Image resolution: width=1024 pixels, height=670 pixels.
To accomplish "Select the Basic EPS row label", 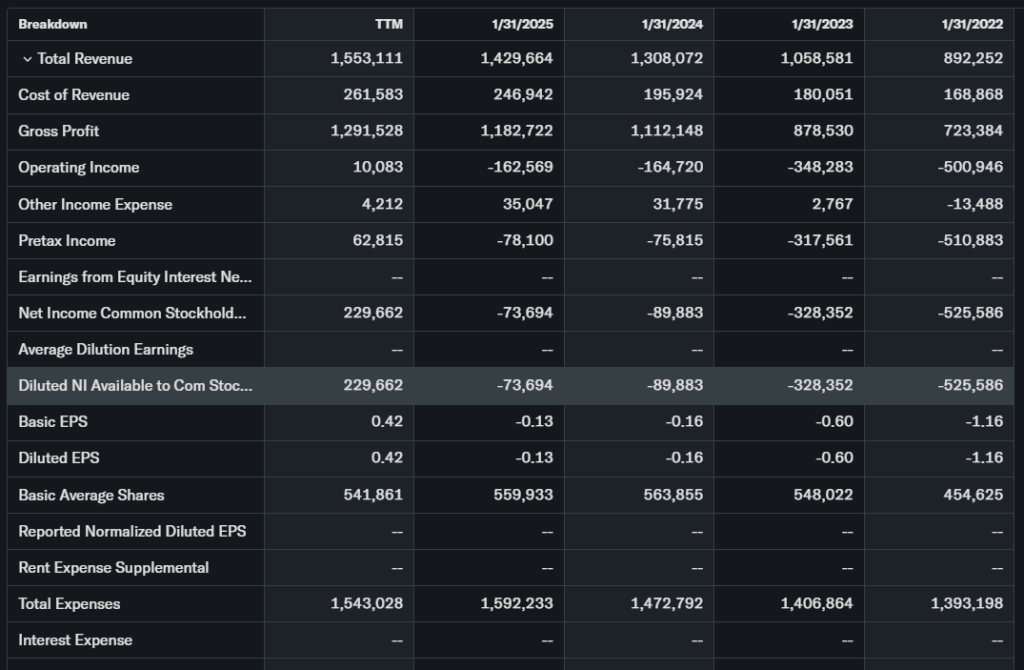I will [x=52, y=421].
